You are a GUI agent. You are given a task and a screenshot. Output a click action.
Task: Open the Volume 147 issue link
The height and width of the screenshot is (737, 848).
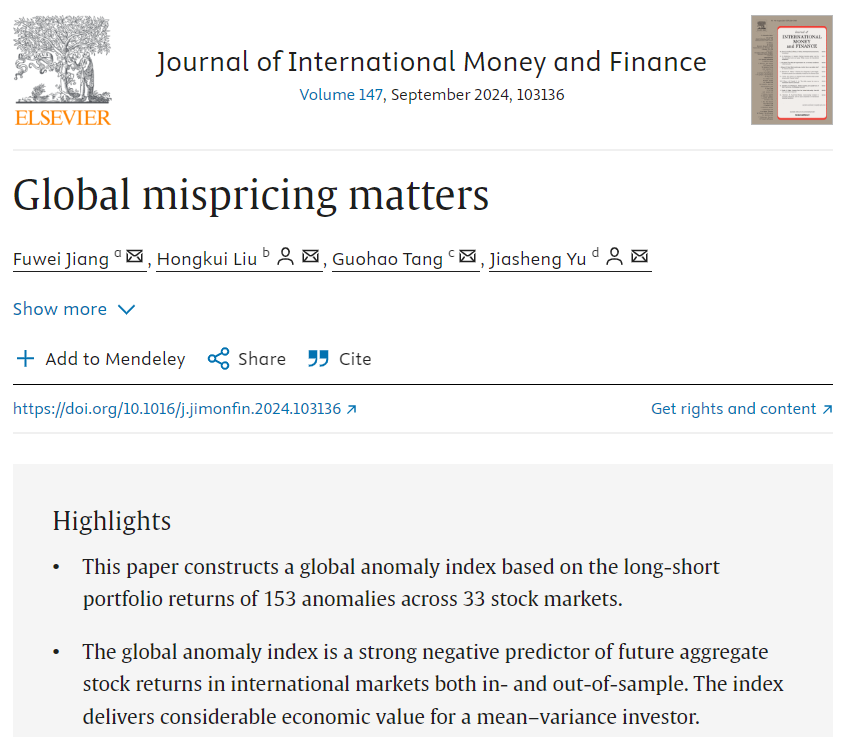coord(341,95)
